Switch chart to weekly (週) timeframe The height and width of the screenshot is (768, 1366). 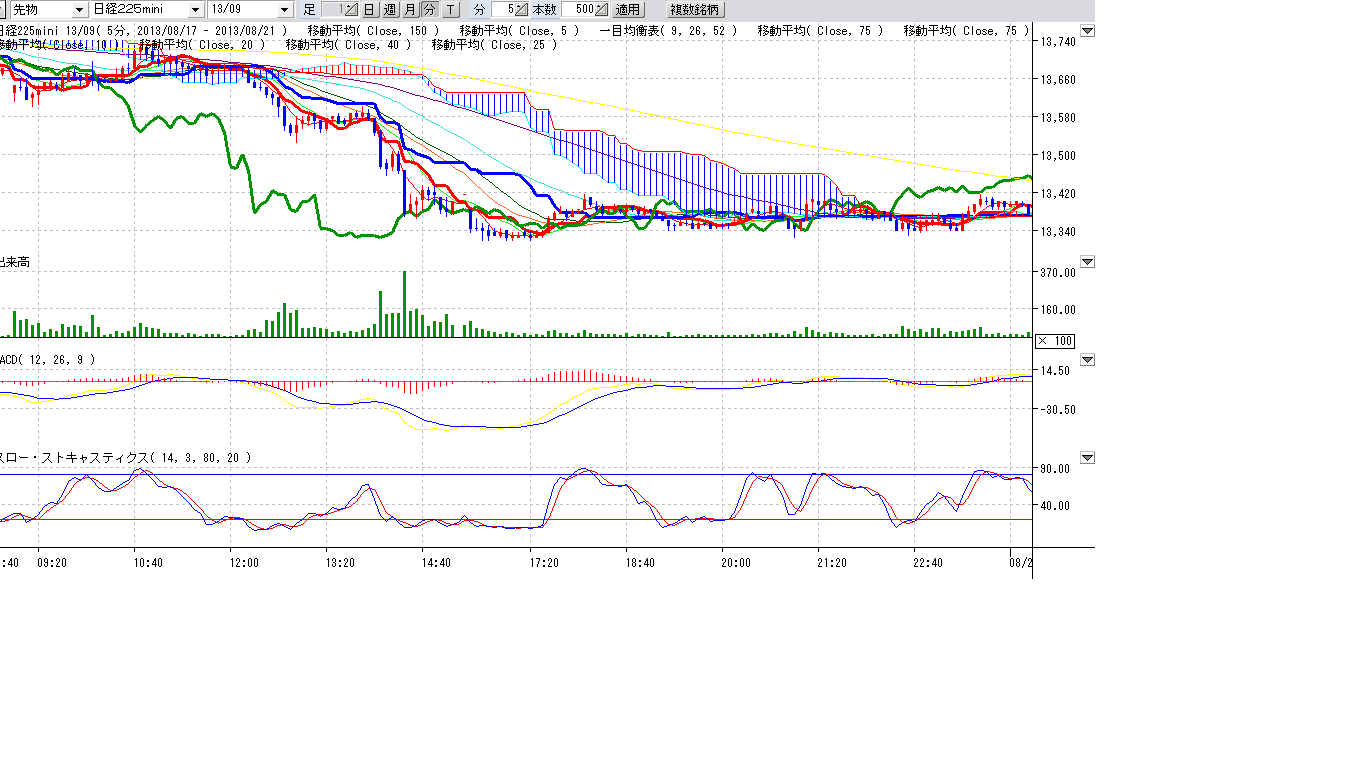[x=389, y=10]
